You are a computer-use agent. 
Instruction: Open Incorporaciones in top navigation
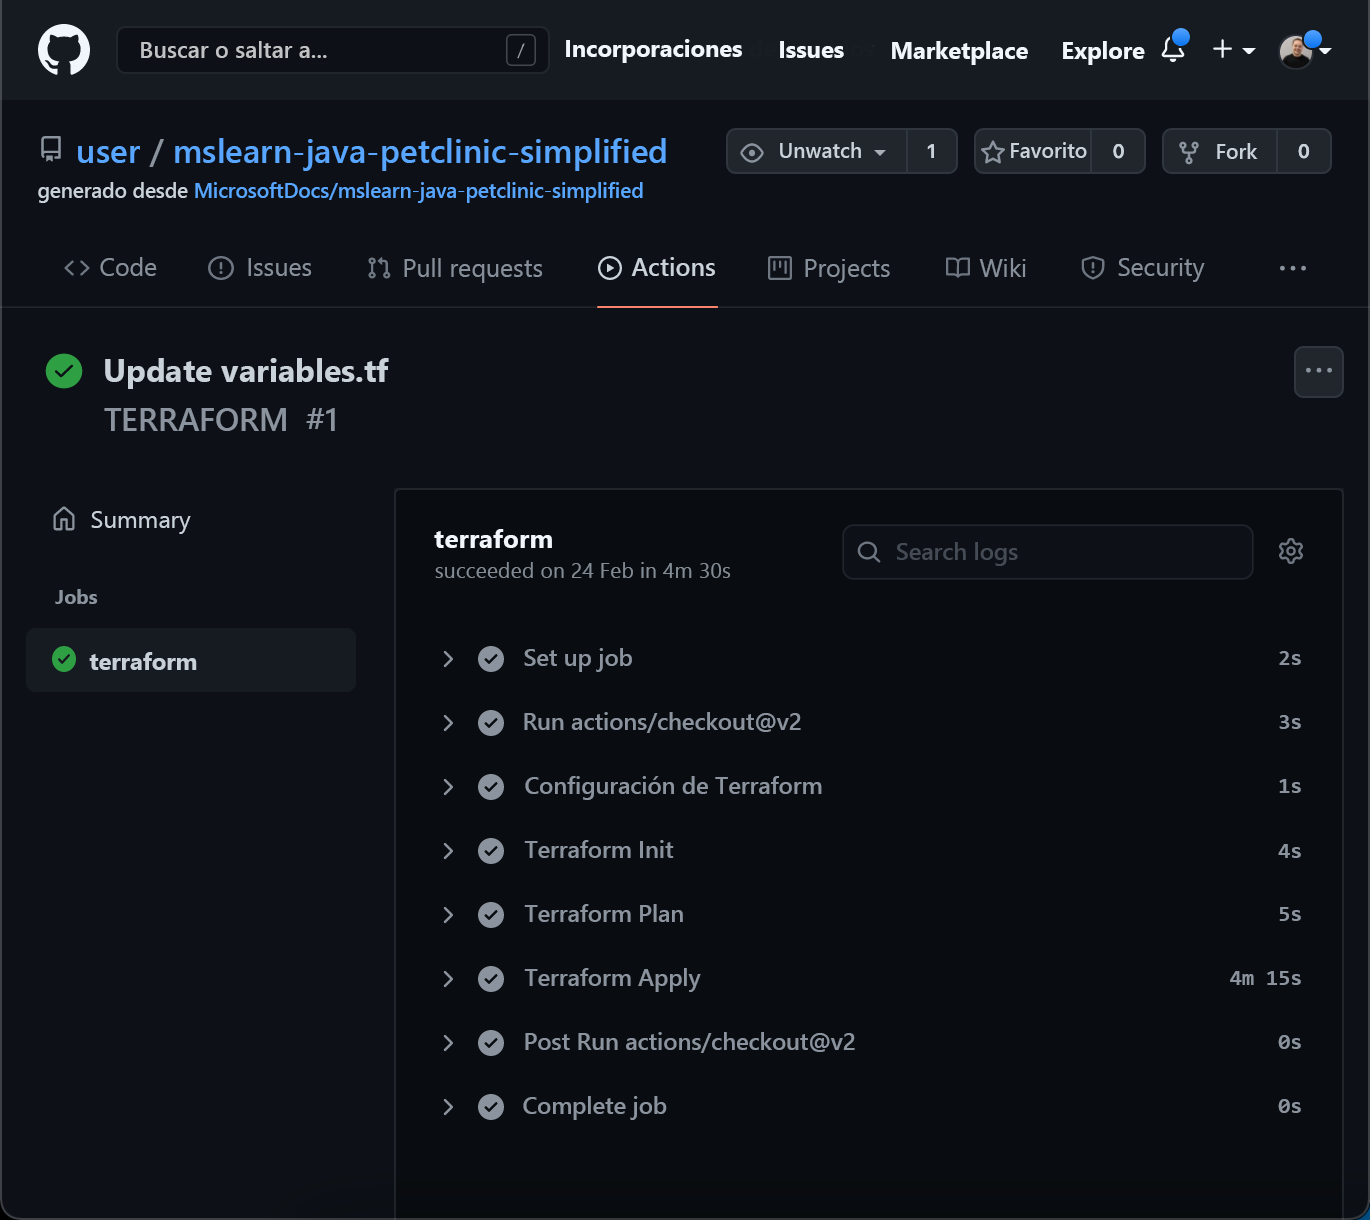(653, 50)
